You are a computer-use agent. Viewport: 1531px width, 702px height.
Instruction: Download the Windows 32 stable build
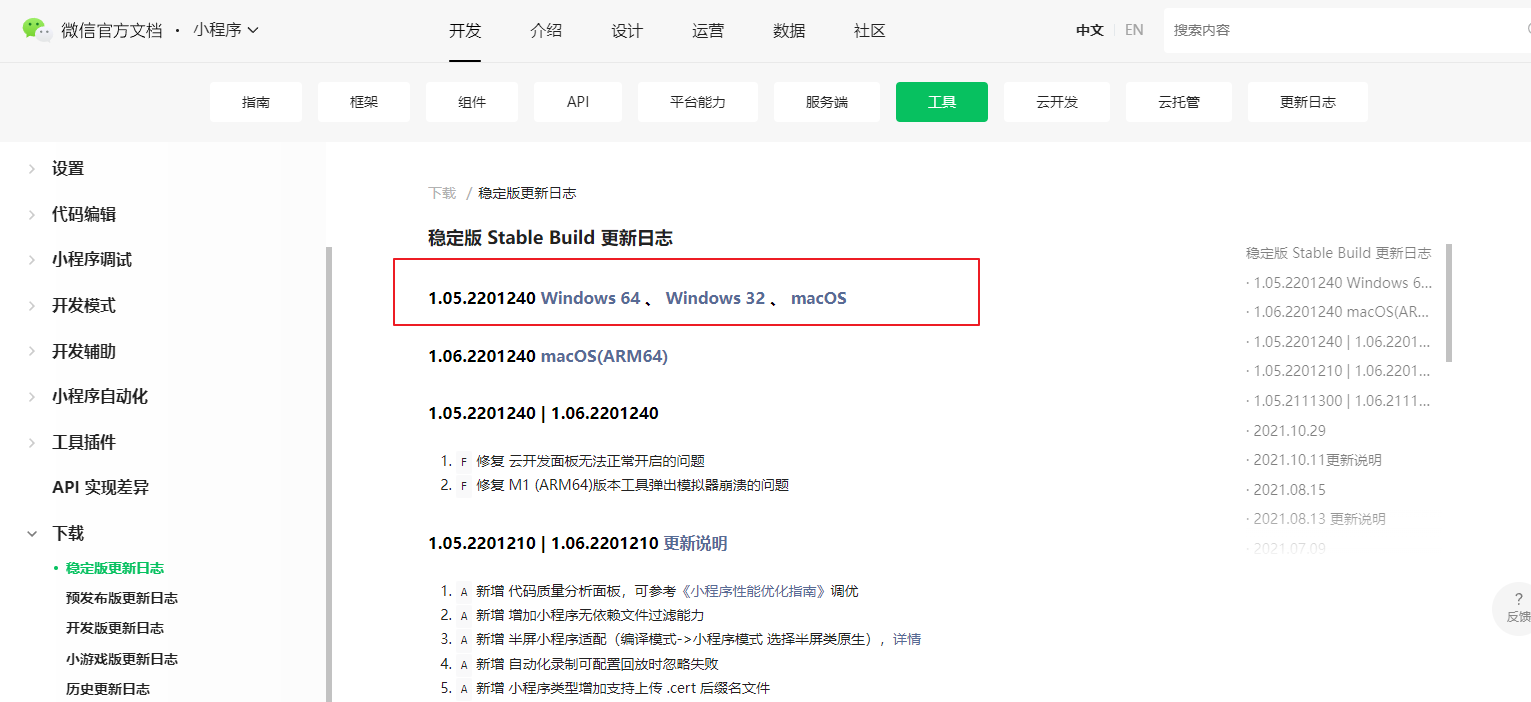tap(715, 298)
